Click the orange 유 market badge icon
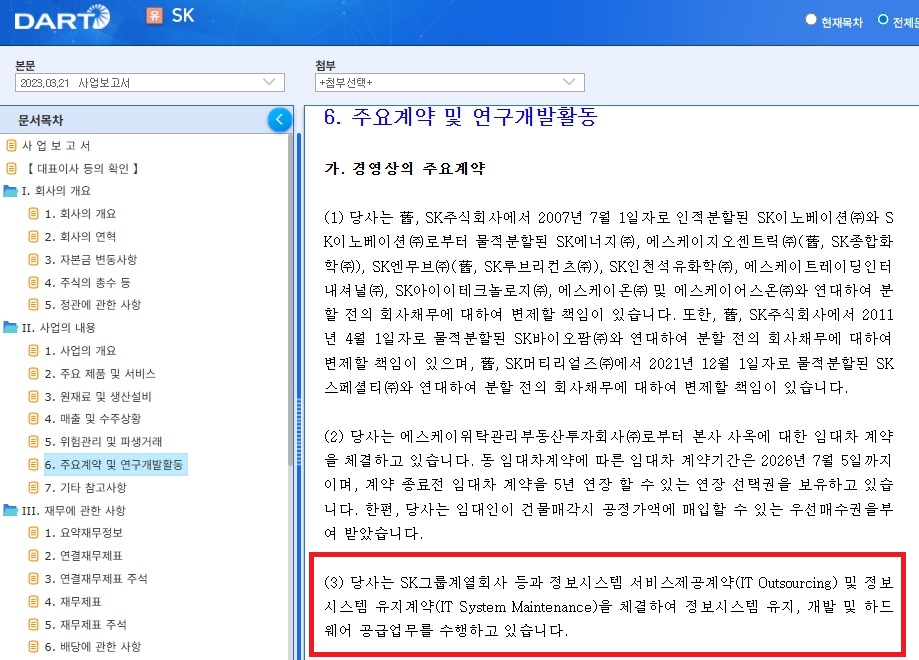The width and height of the screenshot is (919, 660). pyautogui.click(x=154, y=16)
